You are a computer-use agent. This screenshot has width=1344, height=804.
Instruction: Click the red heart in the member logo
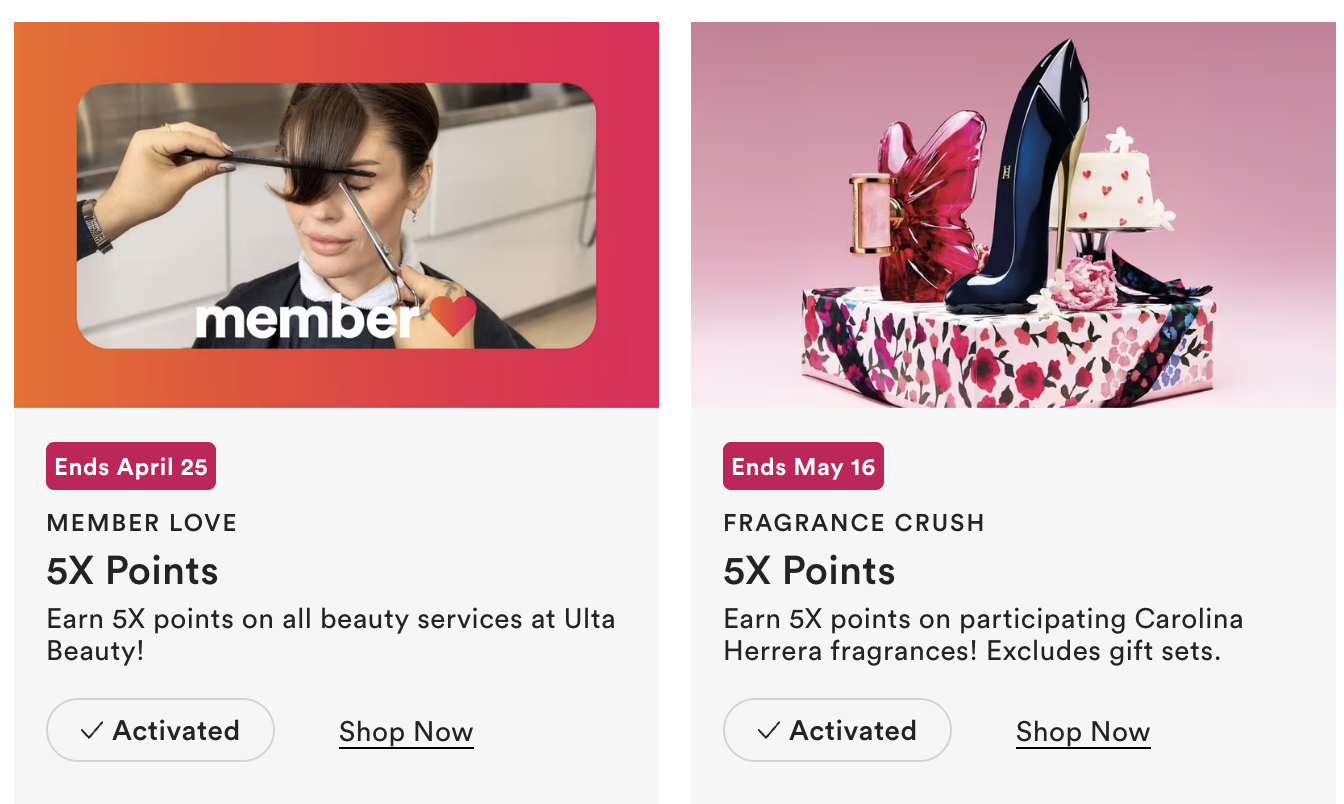(452, 318)
